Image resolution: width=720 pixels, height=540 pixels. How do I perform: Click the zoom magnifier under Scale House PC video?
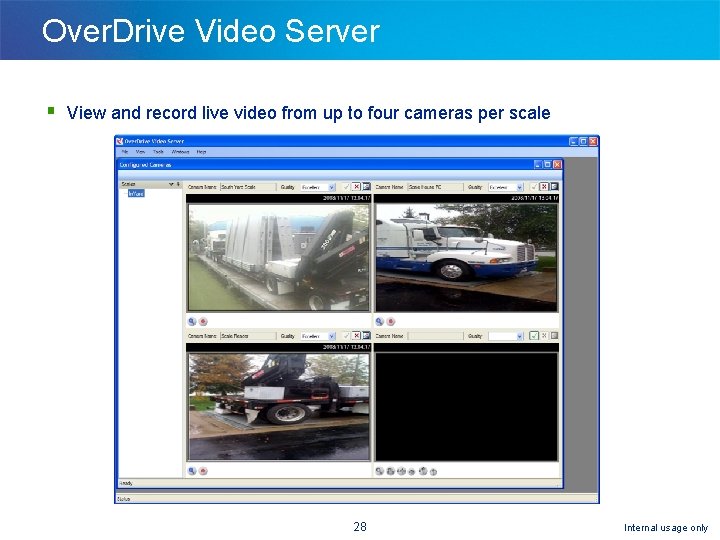coord(379,321)
